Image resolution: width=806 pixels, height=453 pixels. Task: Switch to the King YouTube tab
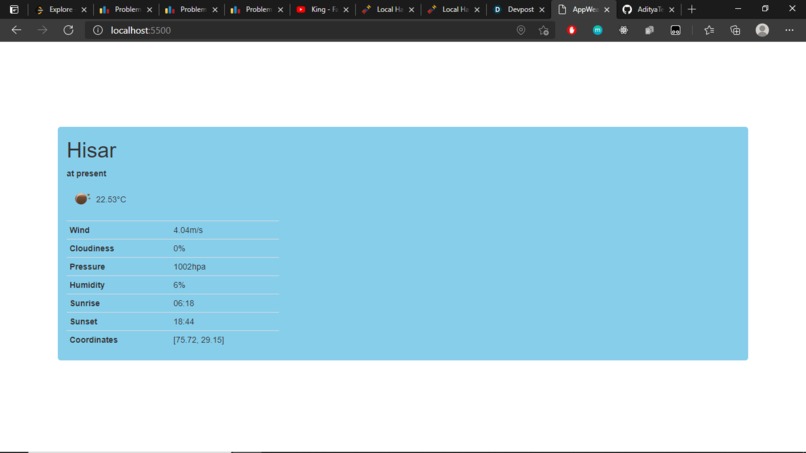point(323,9)
